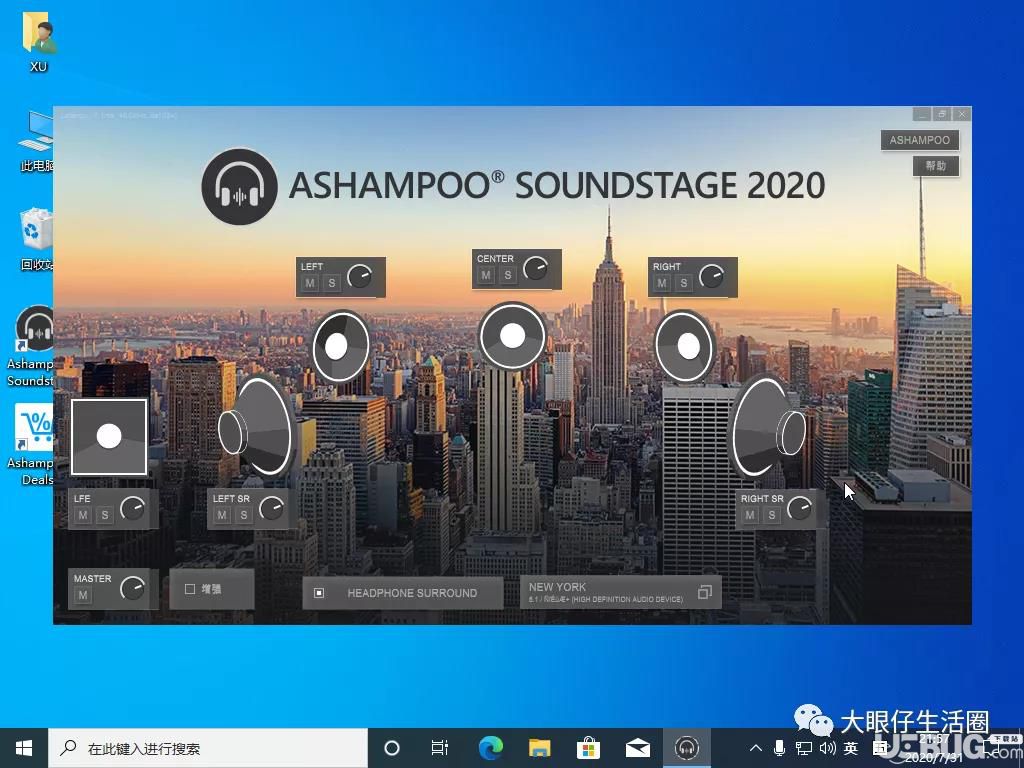The image size is (1024, 768).
Task: Click the LFE volume knob
Action: pyautogui.click(x=133, y=508)
